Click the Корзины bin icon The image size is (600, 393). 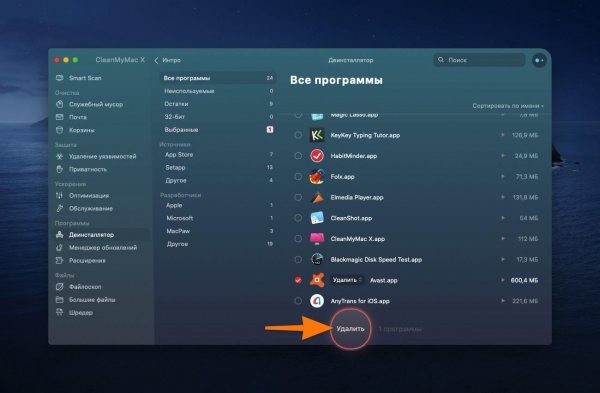click(x=59, y=130)
